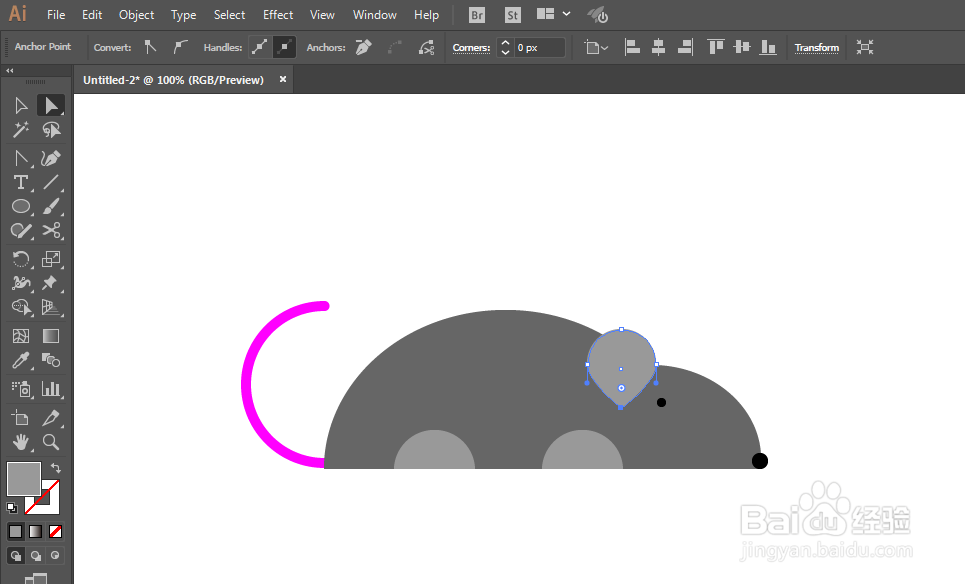Select the Anchor Point tool in toolbox
The width and height of the screenshot is (965, 584).
point(21,158)
